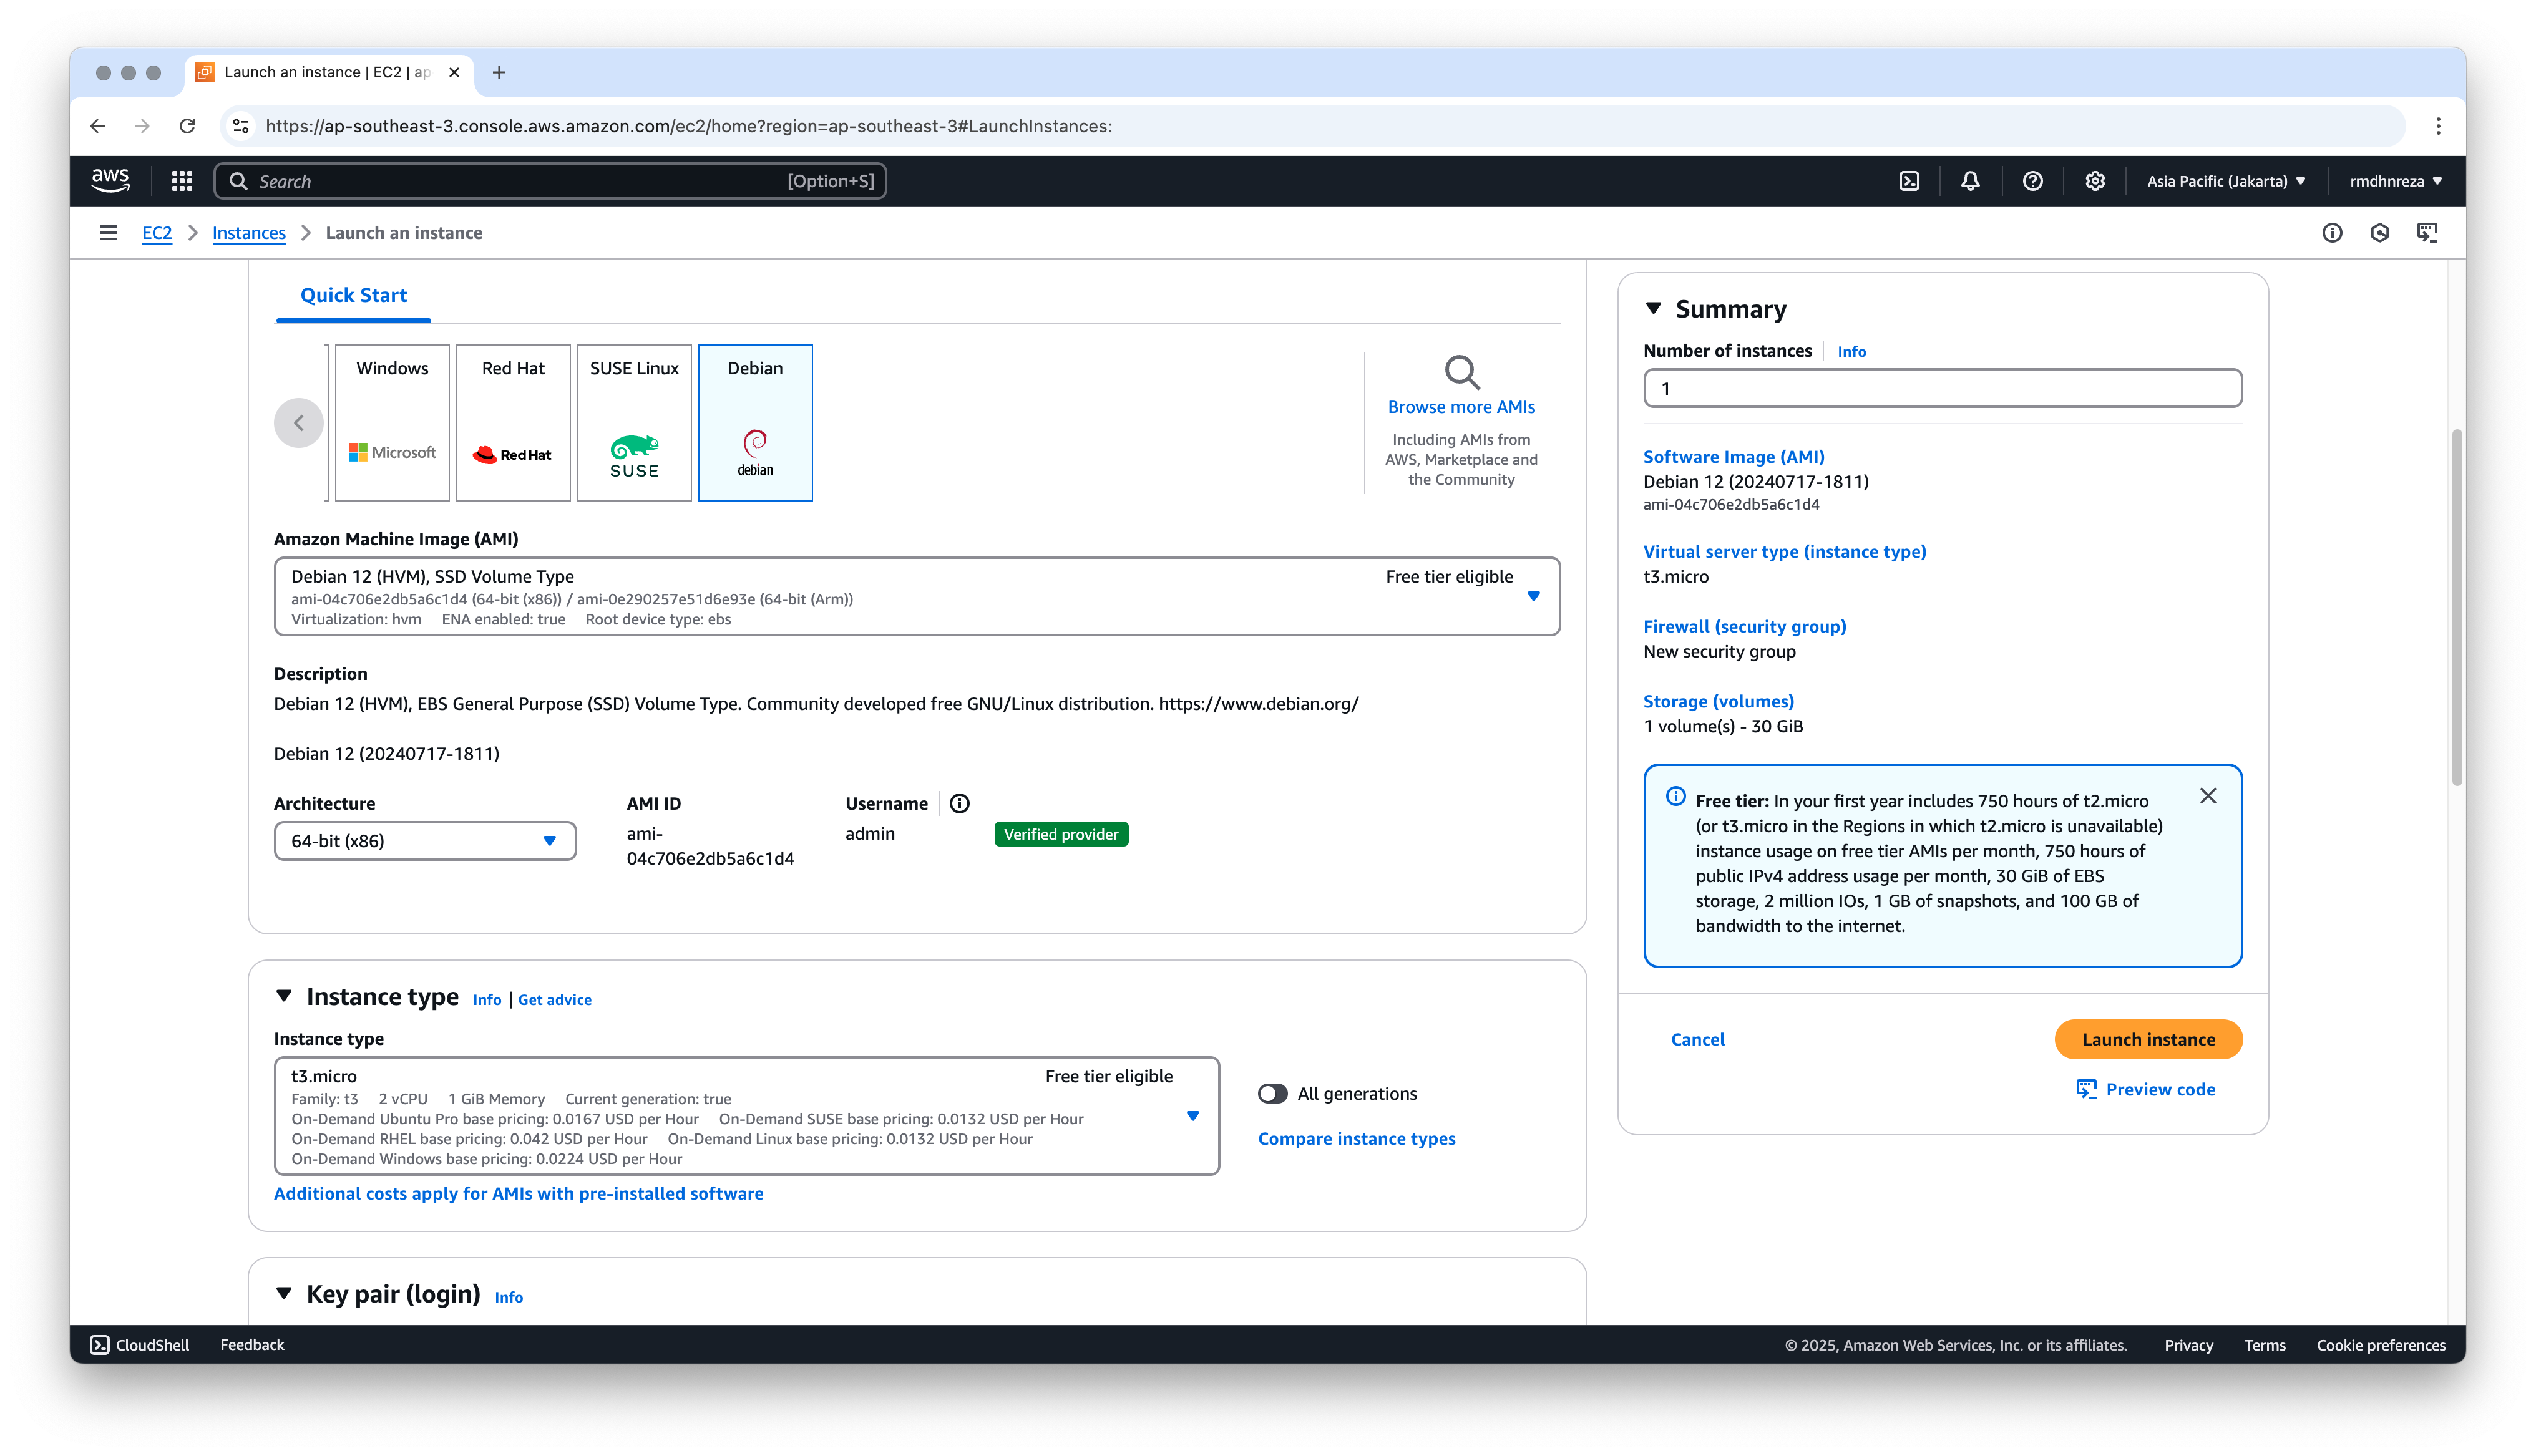Screen dimensions: 2536x1456
Task: Open CloudShell from the footer
Action: [139, 1345]
